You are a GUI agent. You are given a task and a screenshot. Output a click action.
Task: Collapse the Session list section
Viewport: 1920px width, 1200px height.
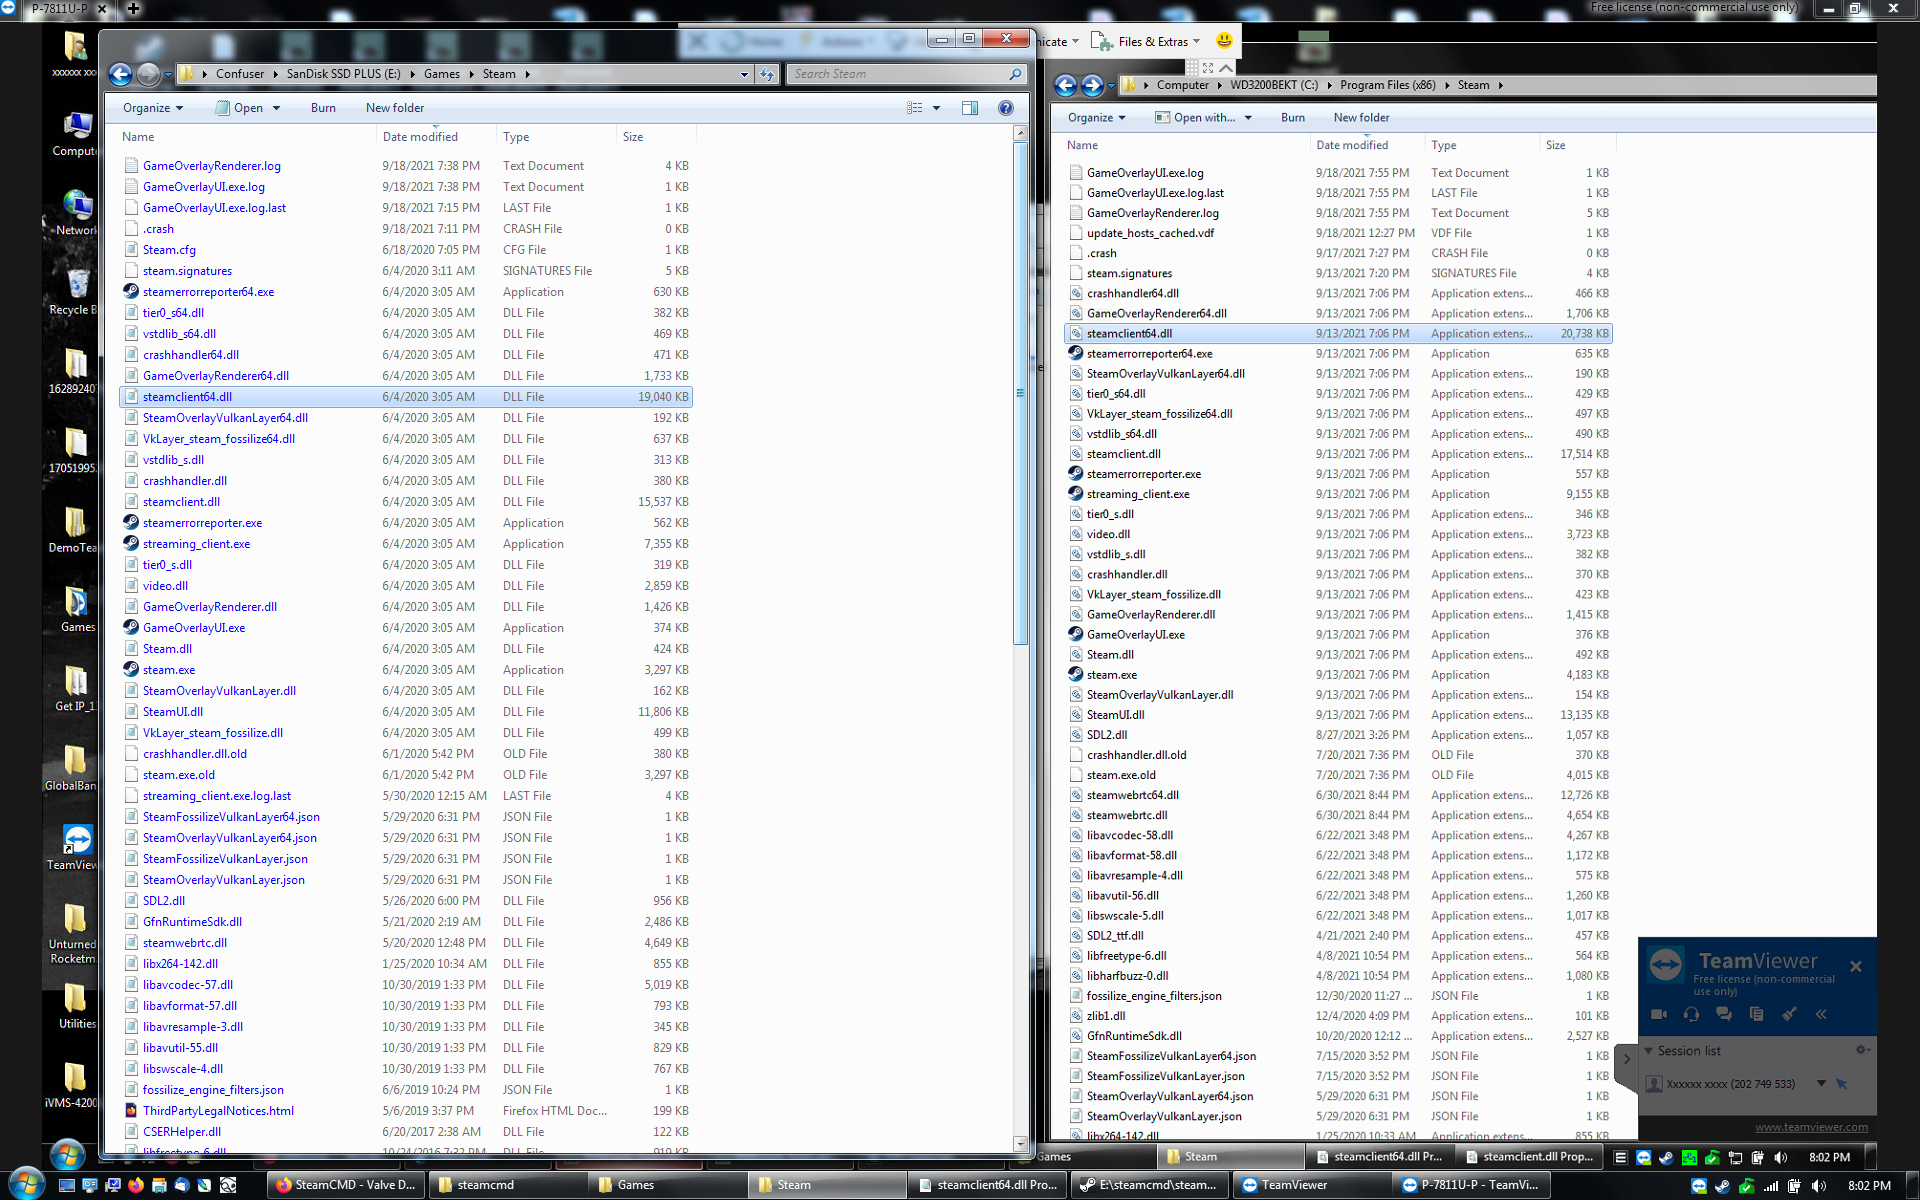pos(1649,1051)
